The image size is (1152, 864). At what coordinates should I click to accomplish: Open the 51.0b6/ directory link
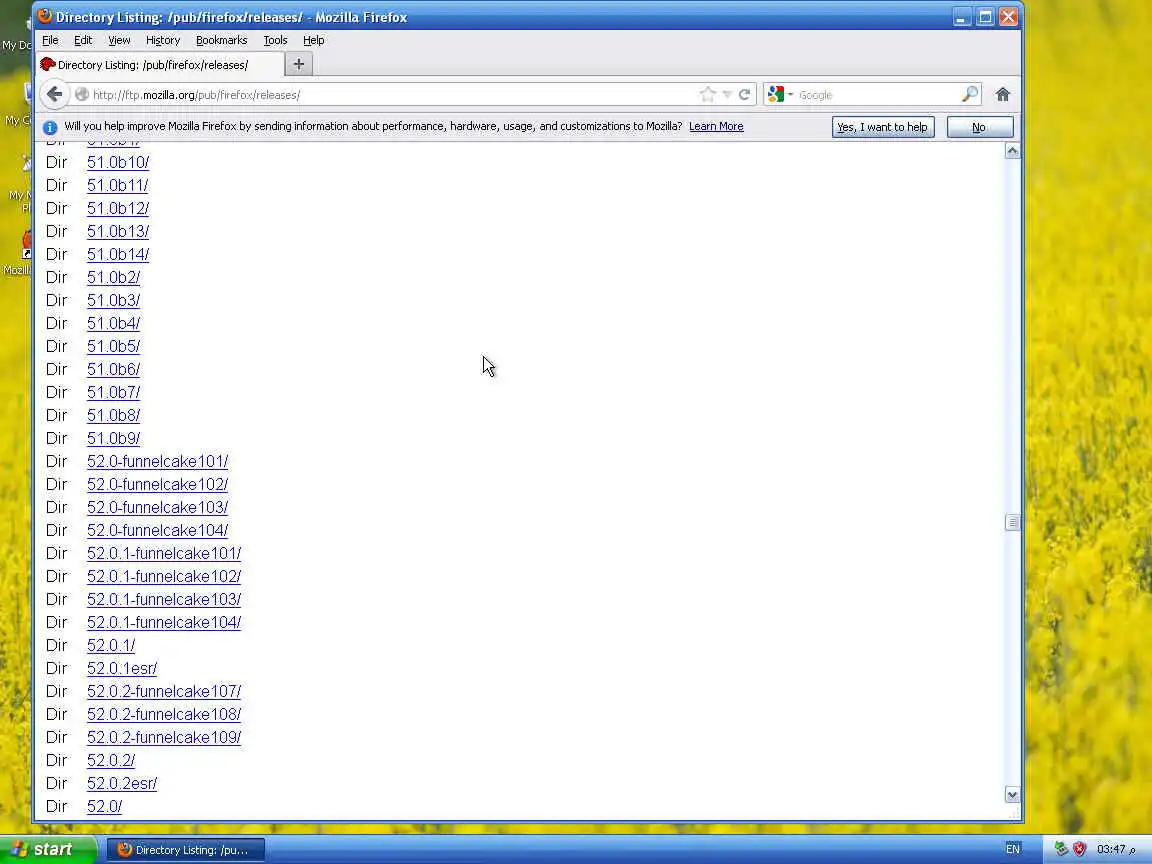tap(113, 370)
